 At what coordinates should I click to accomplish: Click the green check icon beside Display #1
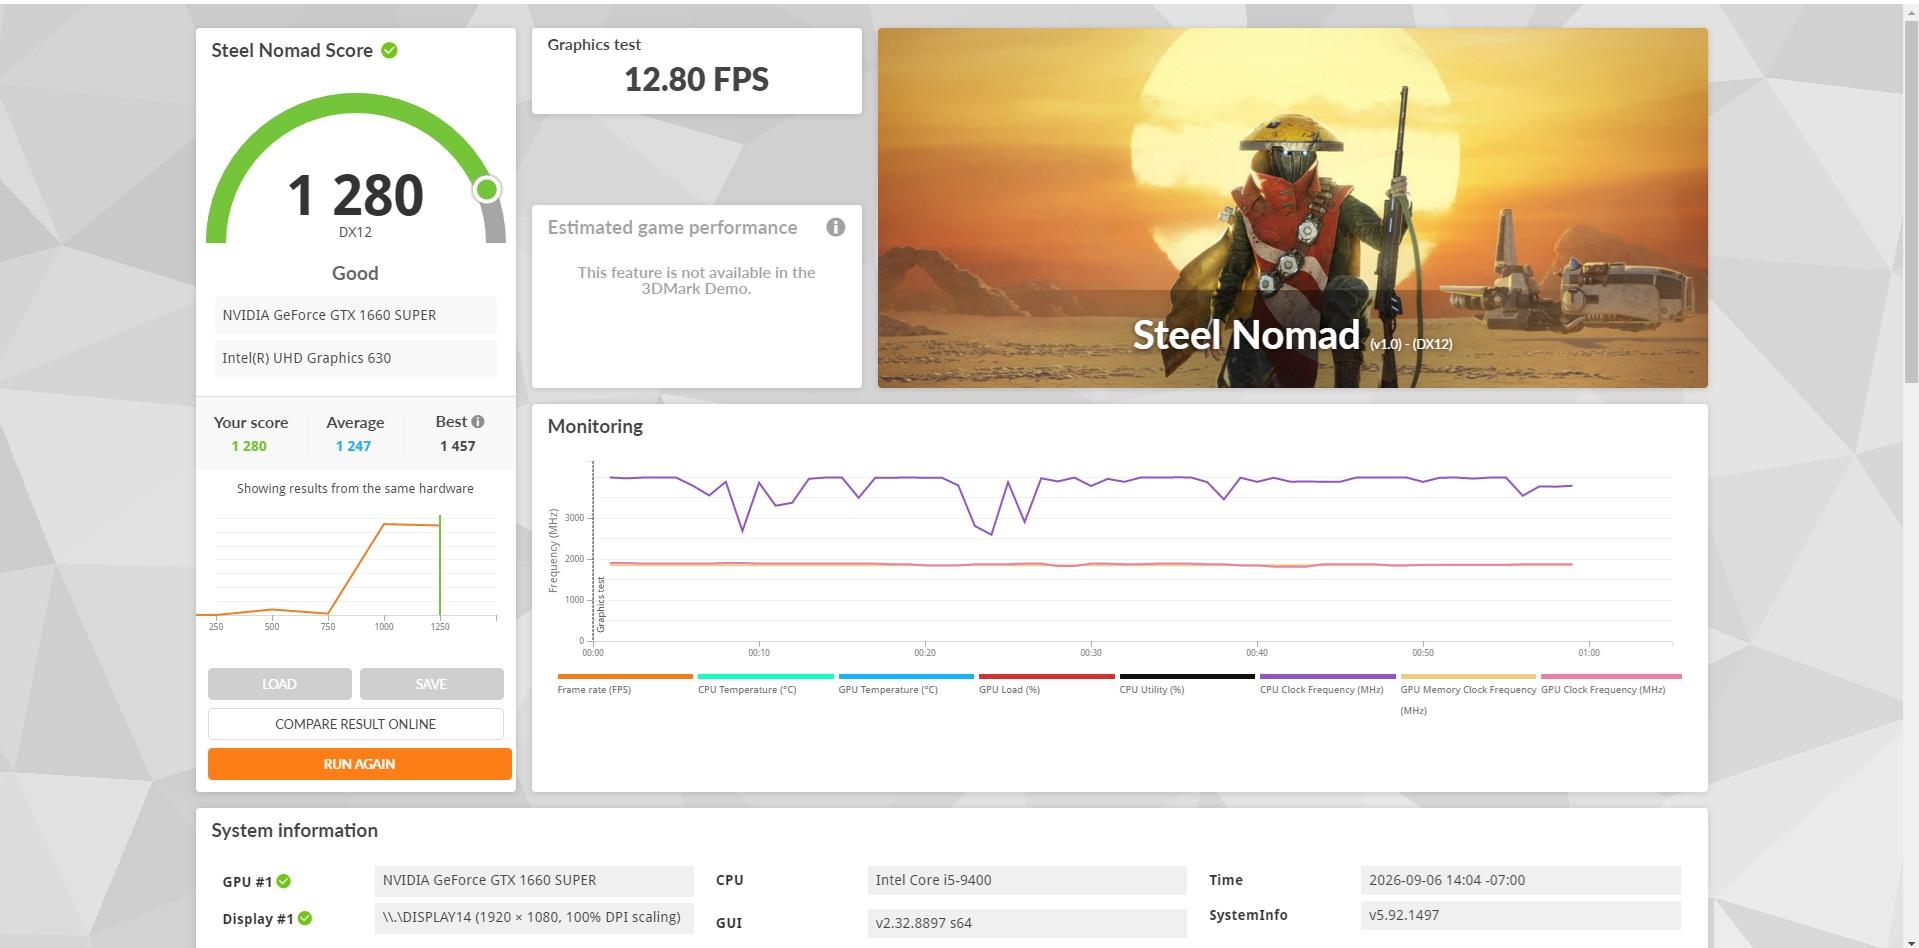pos(305,918)
